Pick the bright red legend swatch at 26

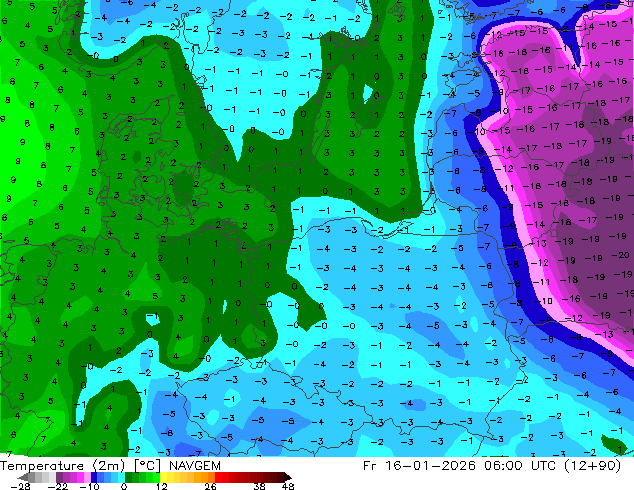pos(218,477)
